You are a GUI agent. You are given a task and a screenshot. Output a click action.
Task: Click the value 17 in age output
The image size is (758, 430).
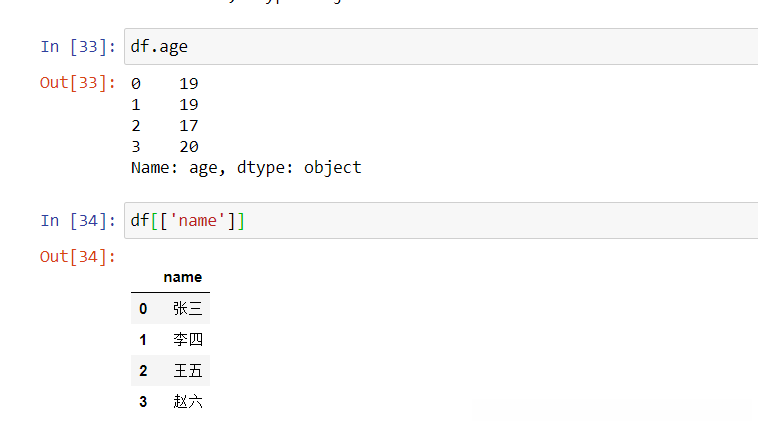pyautogui.click(x=189, y=125)
